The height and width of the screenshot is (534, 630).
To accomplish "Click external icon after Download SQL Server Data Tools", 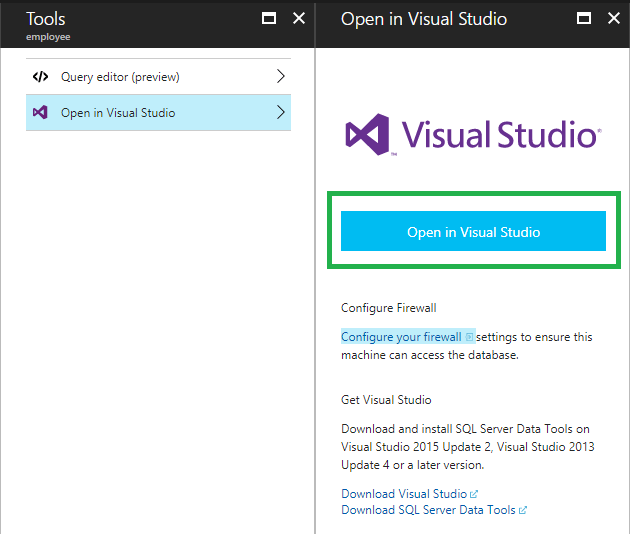I will 523,510.
